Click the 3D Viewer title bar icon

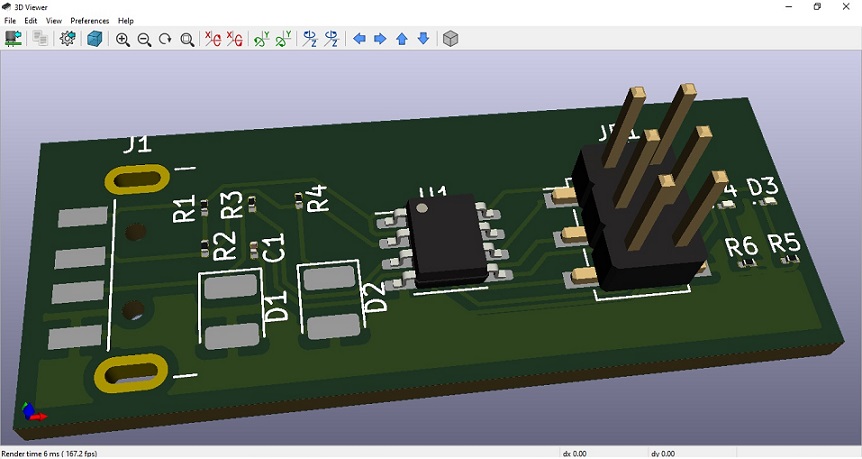point(7,7)
